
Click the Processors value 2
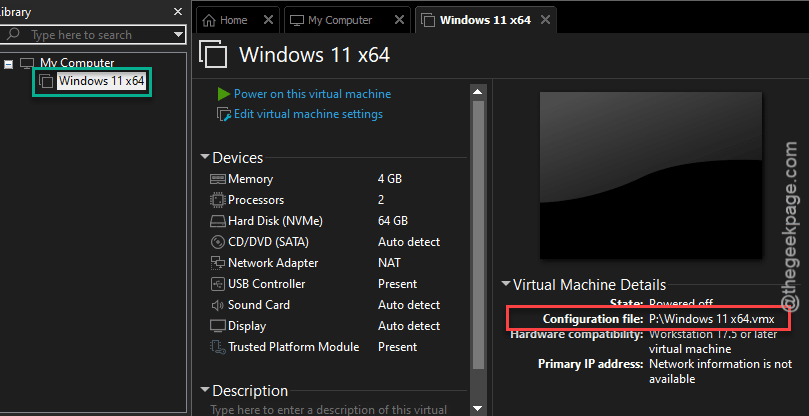click(381, 200)
